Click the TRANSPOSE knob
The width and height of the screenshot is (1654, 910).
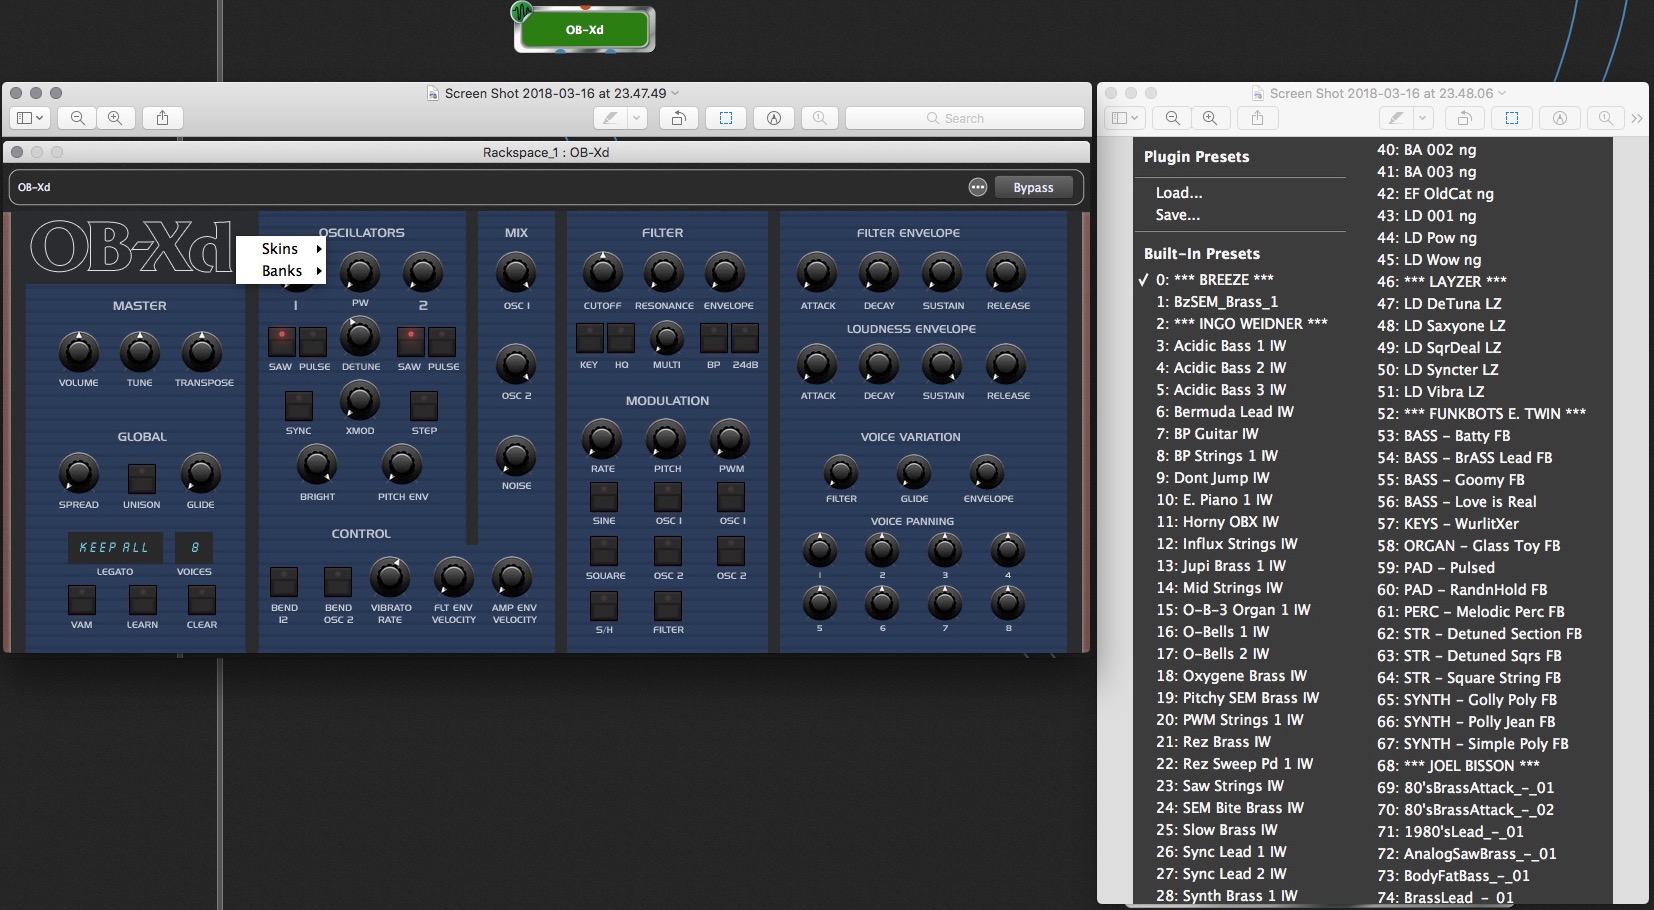[202, 351]
